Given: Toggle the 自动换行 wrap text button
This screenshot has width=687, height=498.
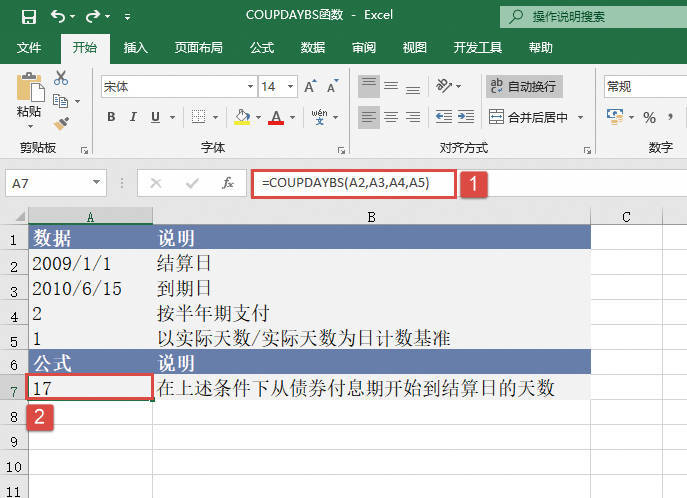Looking at the screenshot, I should pyautogui.click(x=524, y=87).
